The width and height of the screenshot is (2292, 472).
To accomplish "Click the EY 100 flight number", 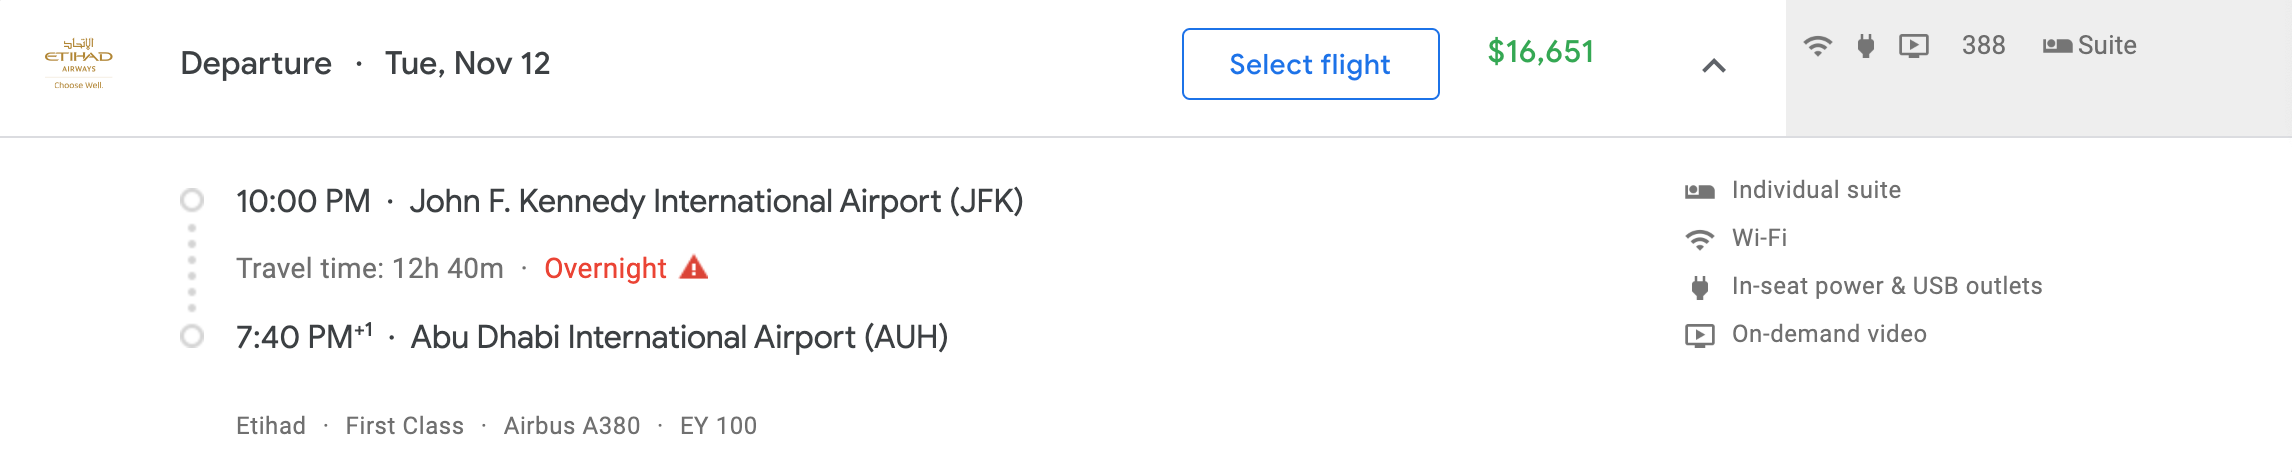I will pos(718,426).
